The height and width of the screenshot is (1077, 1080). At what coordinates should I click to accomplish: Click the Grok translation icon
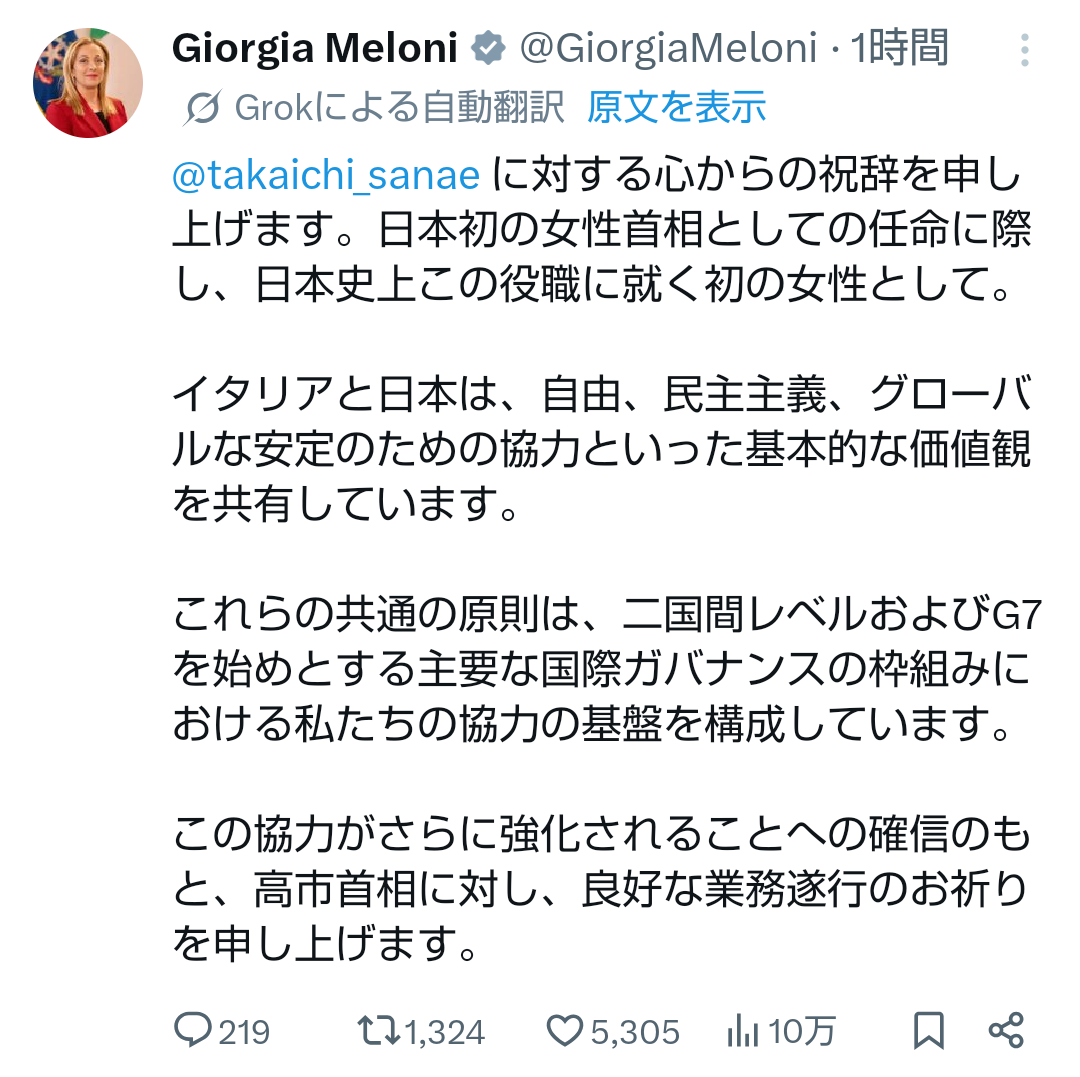[x=202, y=106]
